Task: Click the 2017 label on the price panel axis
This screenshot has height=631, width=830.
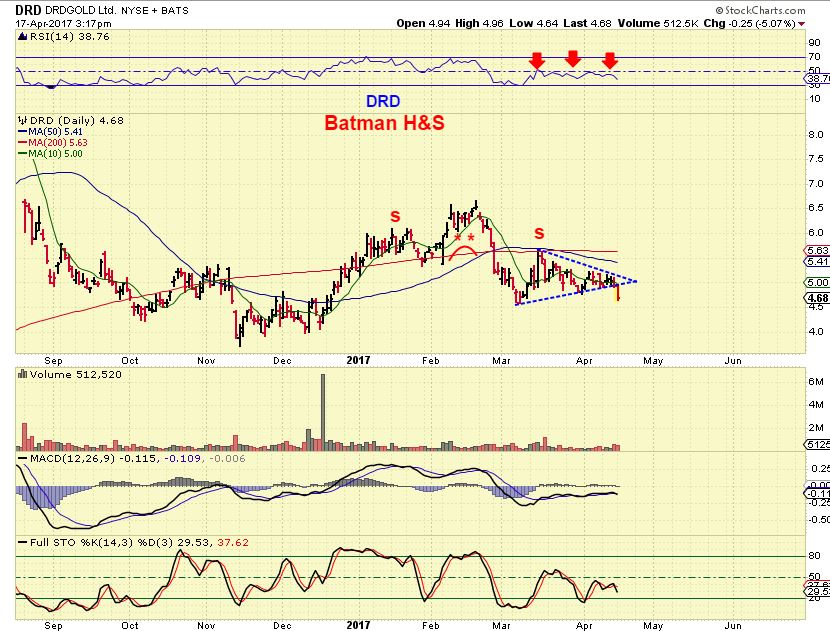Action: (358, 360)
